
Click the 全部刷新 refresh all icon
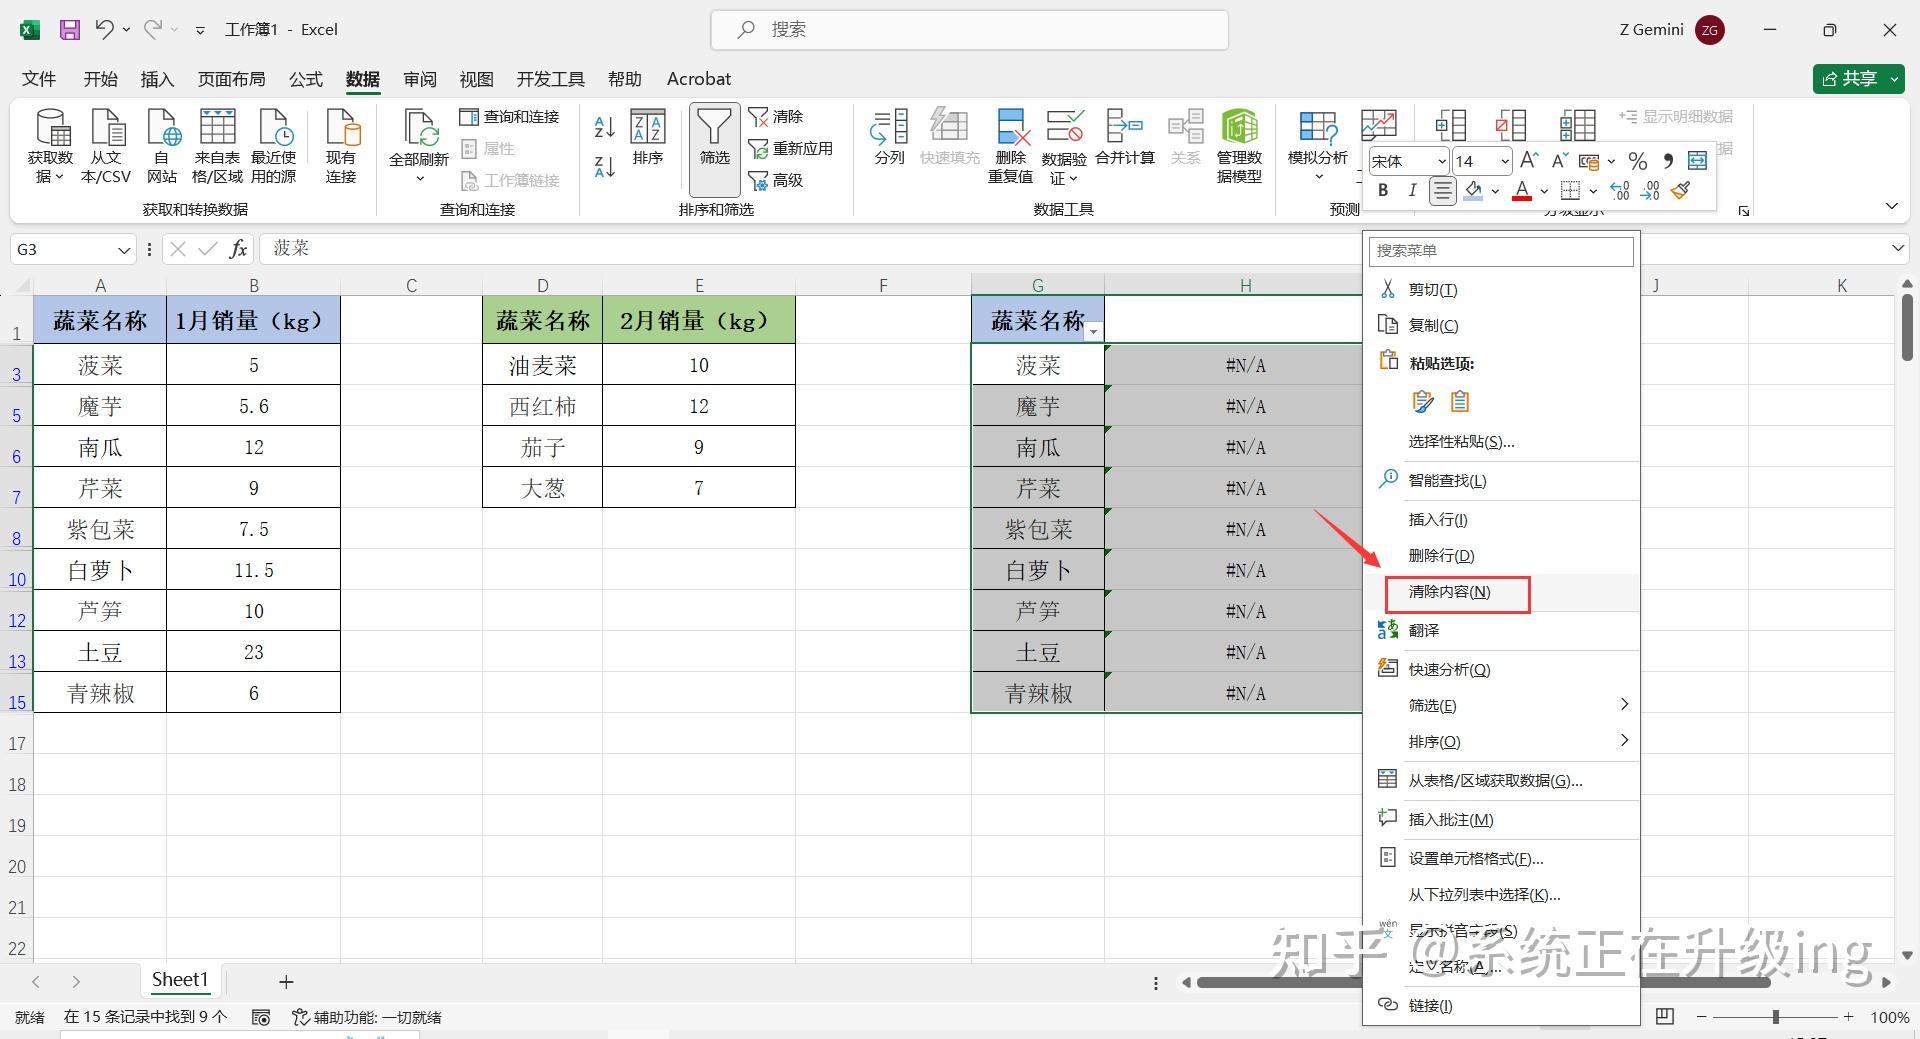(x=419, y=130)
